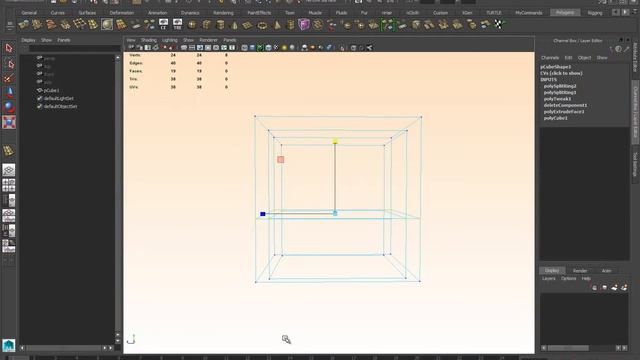Open viewport View menu

131,40
